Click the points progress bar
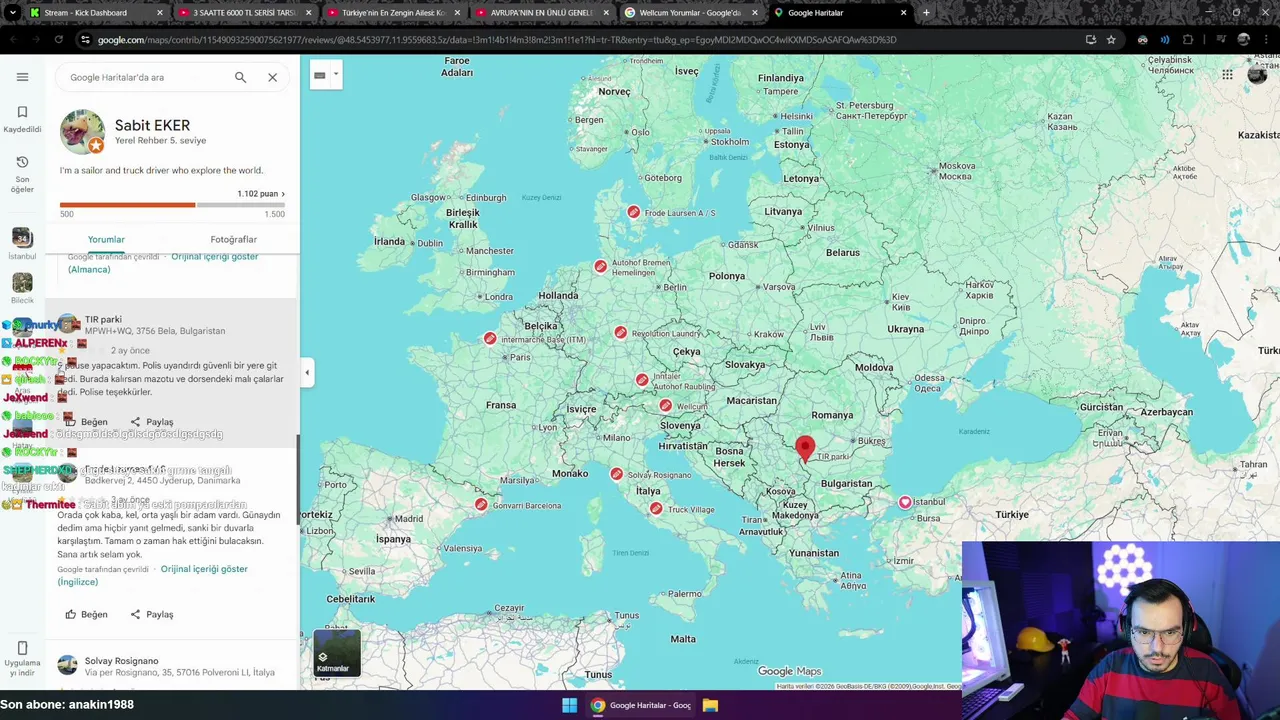Viewport: 1280px width, 720px height. click(x=172, y=205)
